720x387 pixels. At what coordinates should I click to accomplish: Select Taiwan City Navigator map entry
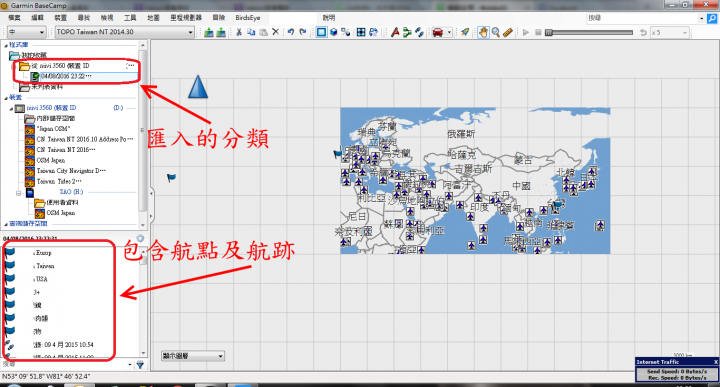click(71, 171)
